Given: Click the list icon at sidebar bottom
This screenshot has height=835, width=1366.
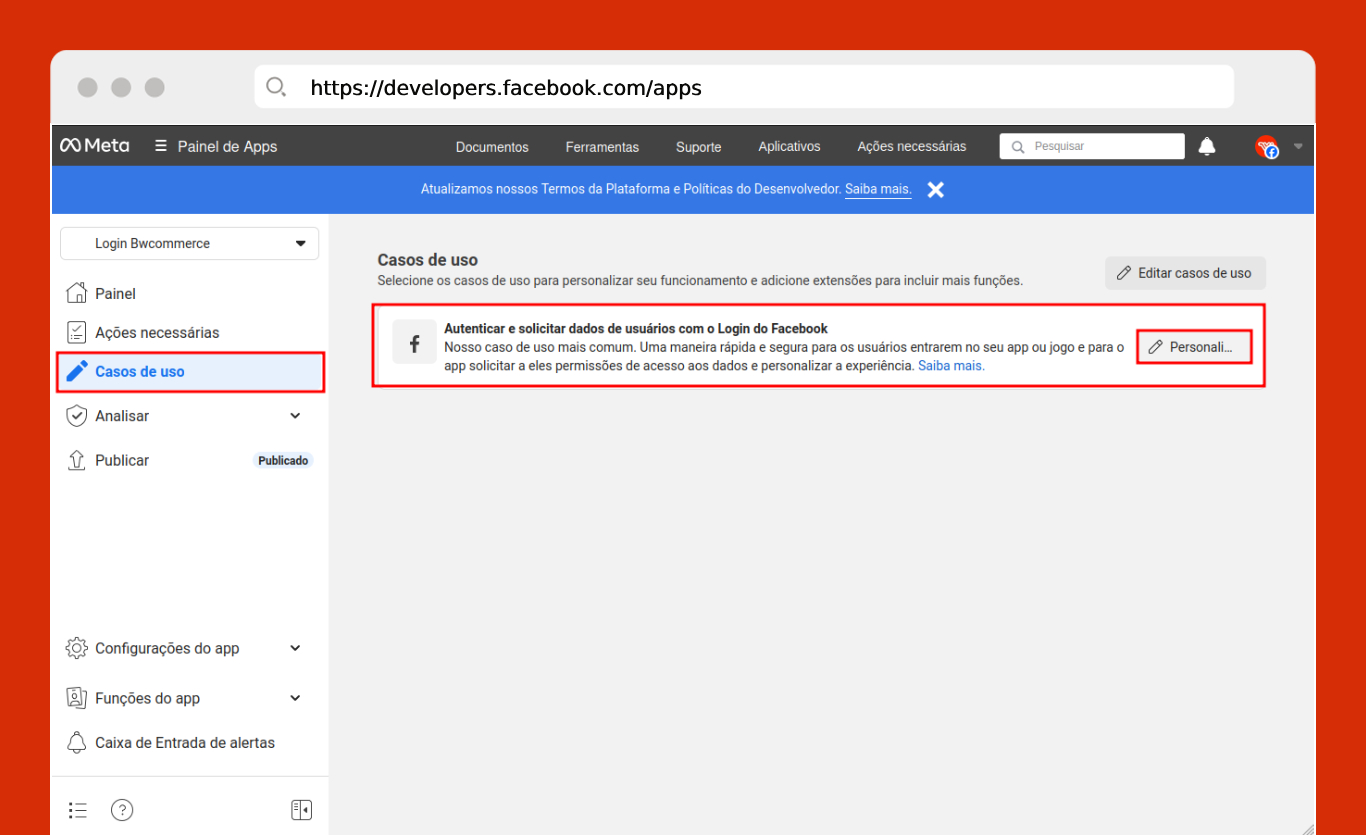Looking at the screenshot, I should pos(78,810).
